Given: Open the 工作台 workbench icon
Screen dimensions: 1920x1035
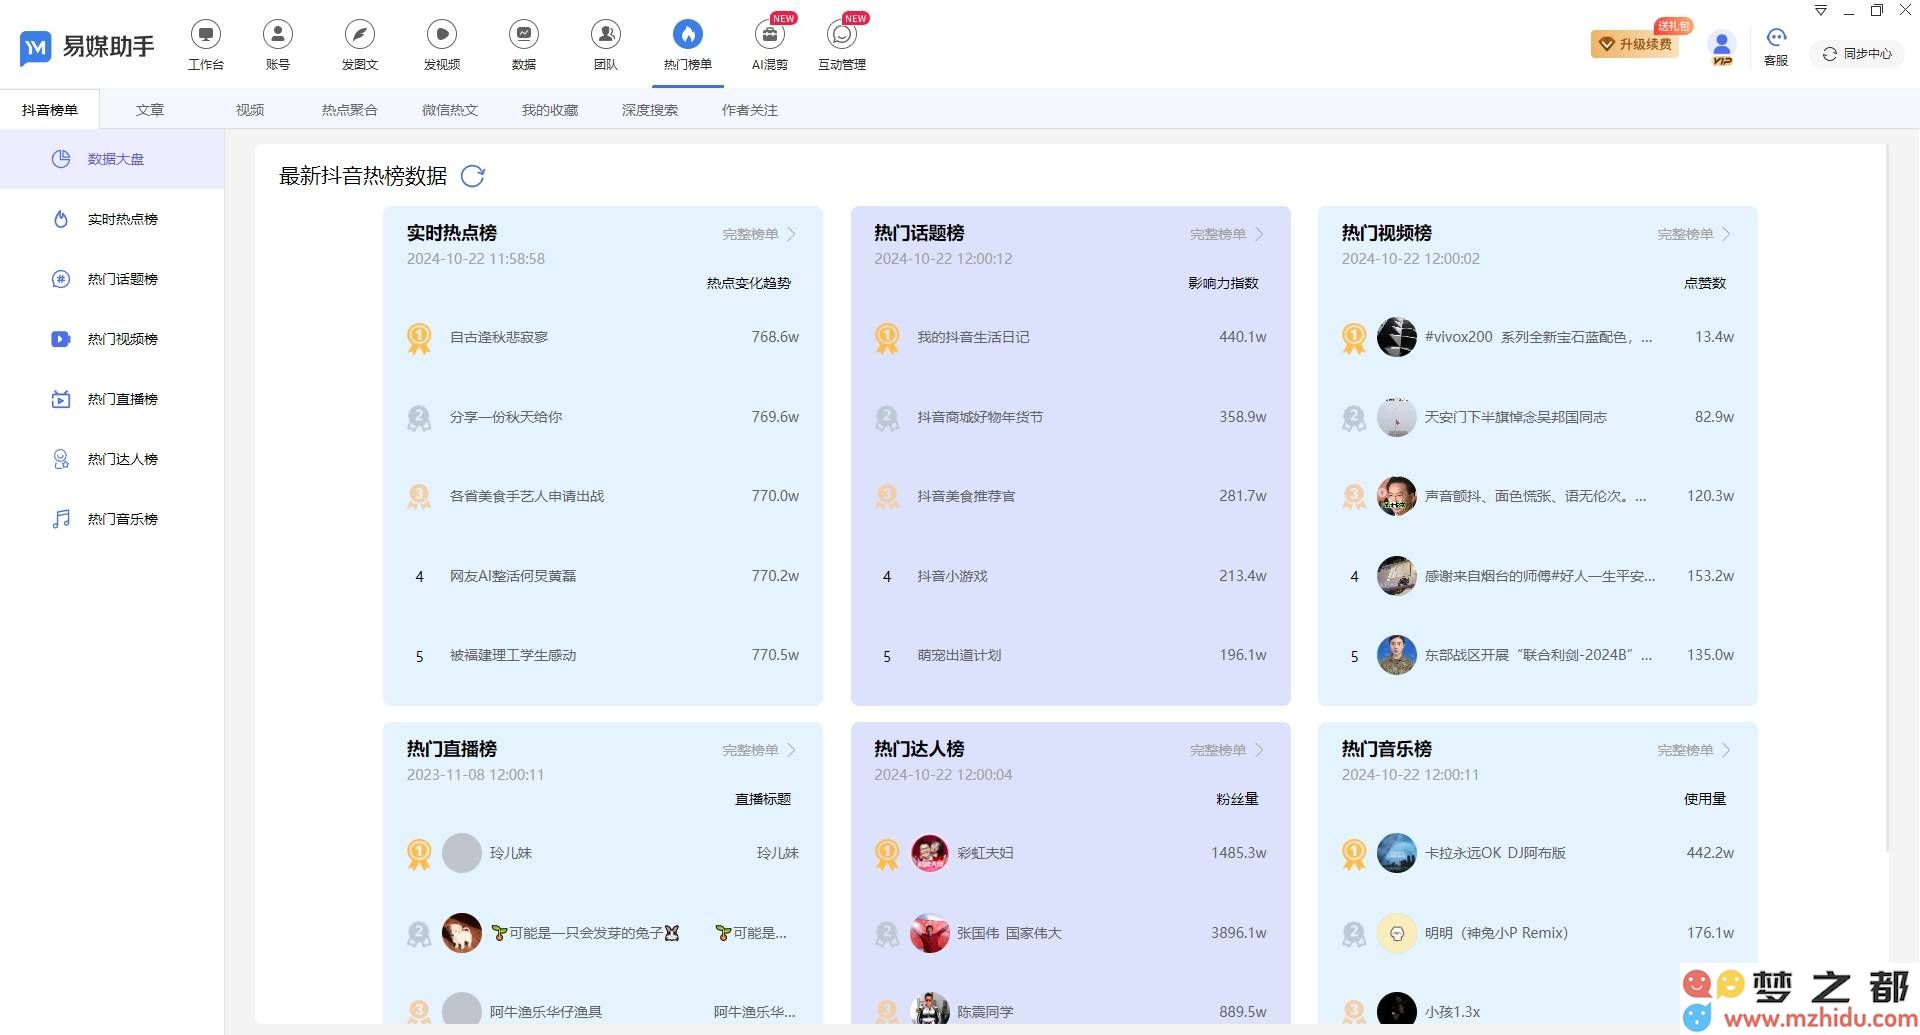Looking at the screenshot, I should 206,45.
